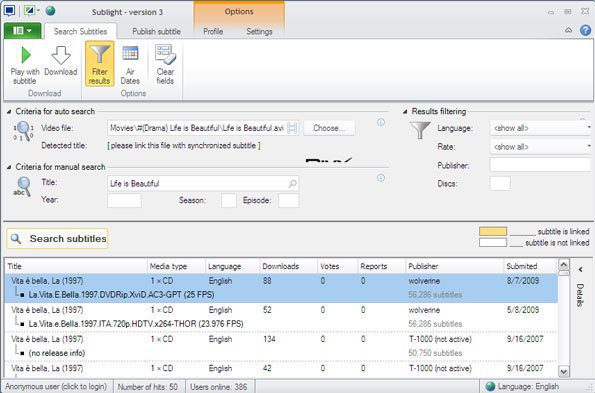This screenshot has width=595, height=393.
Task: Click the Choose... button
Action: pos(329,128)
